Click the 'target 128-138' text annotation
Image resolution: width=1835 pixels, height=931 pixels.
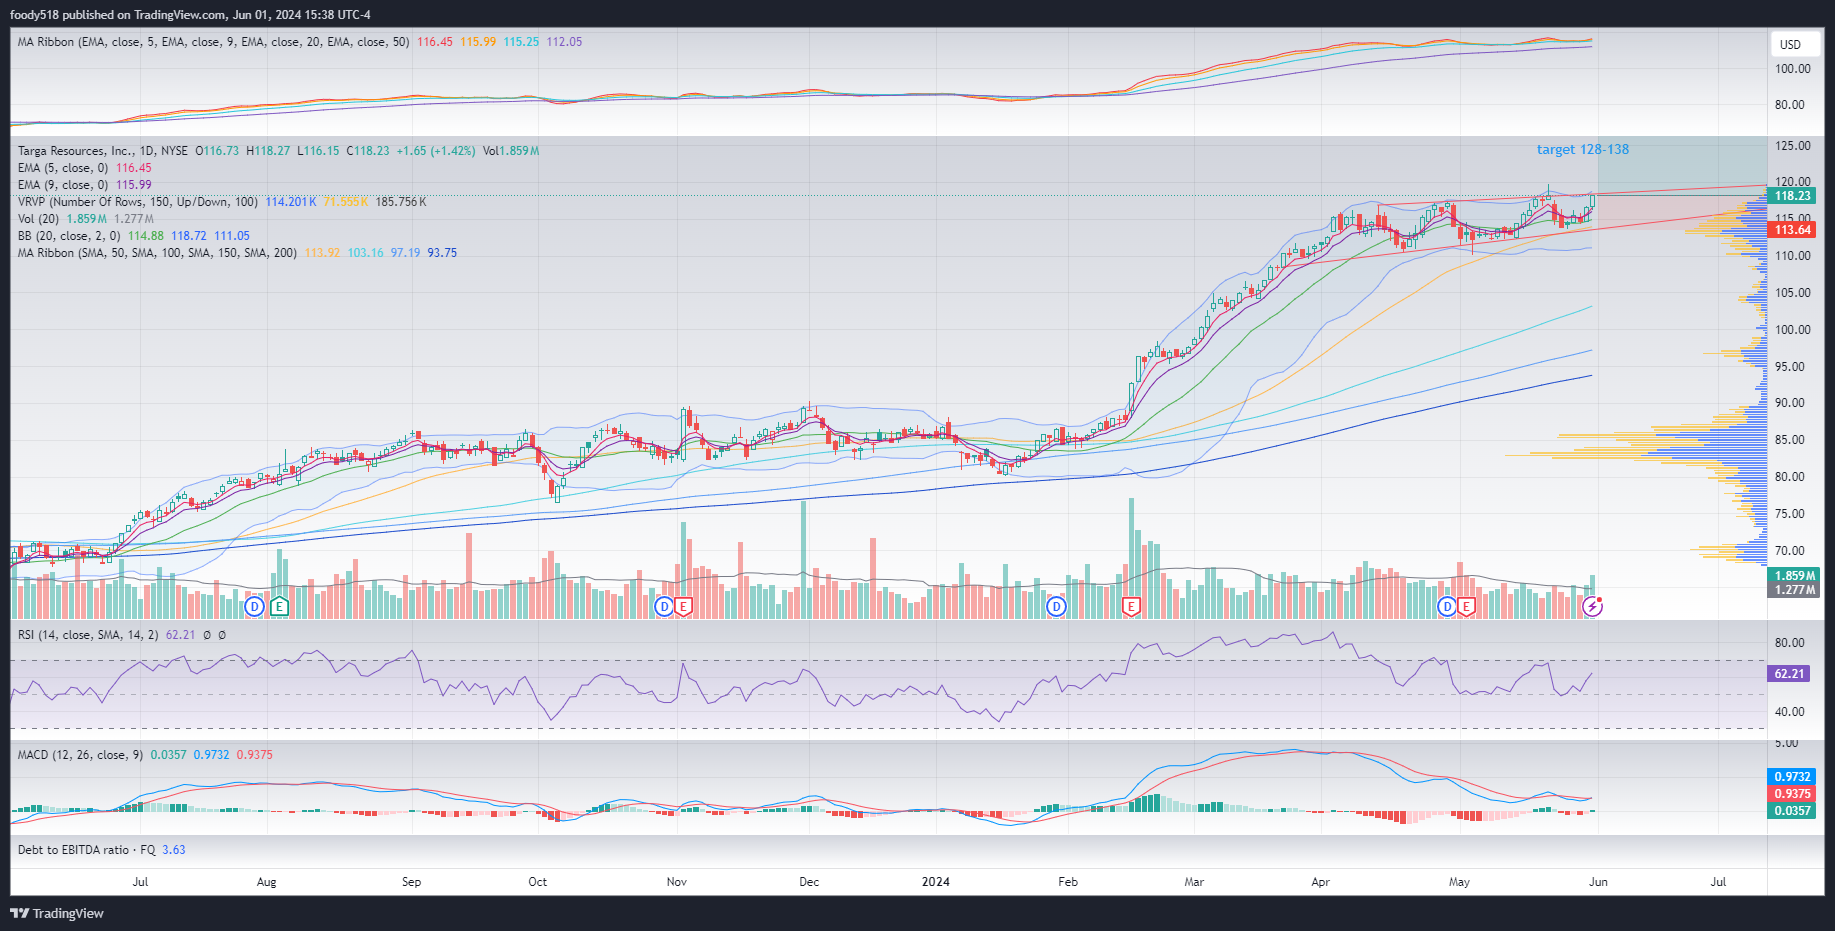point(1582,150)
